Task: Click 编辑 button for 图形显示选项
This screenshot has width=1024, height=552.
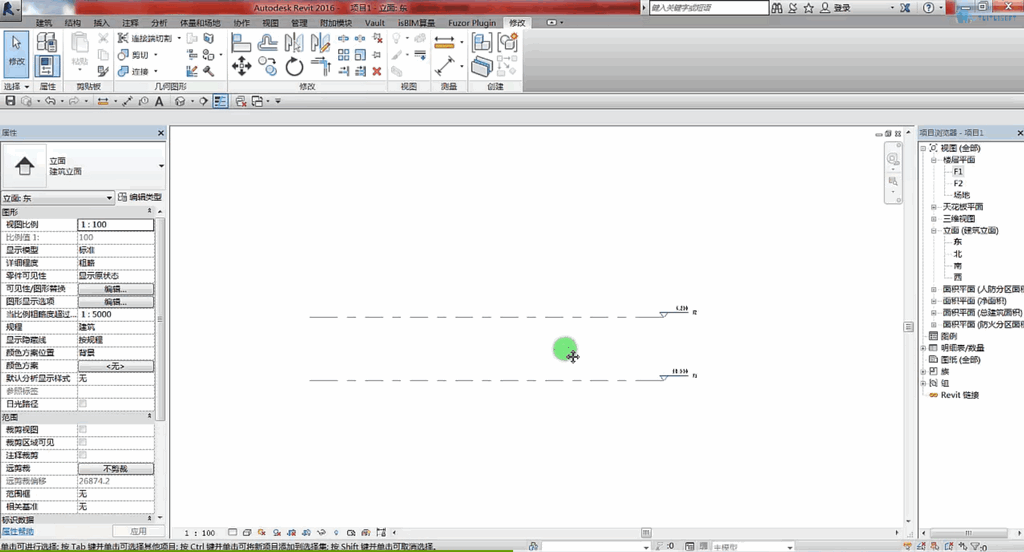Action: tap(116, 302)
